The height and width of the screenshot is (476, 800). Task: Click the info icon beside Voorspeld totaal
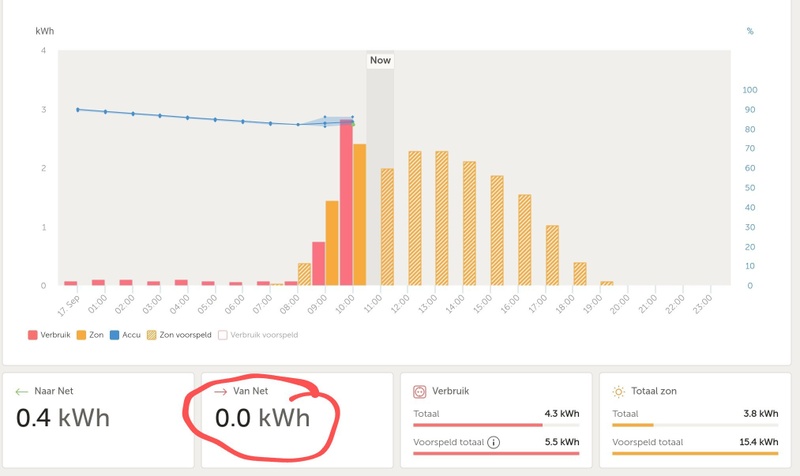pos(494,442)
